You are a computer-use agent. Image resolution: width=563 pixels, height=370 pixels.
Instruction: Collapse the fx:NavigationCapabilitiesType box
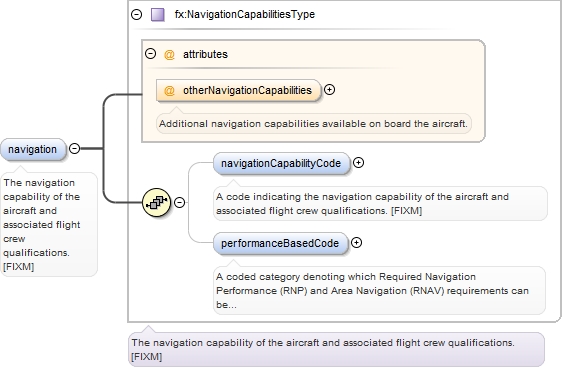point(136,14)
